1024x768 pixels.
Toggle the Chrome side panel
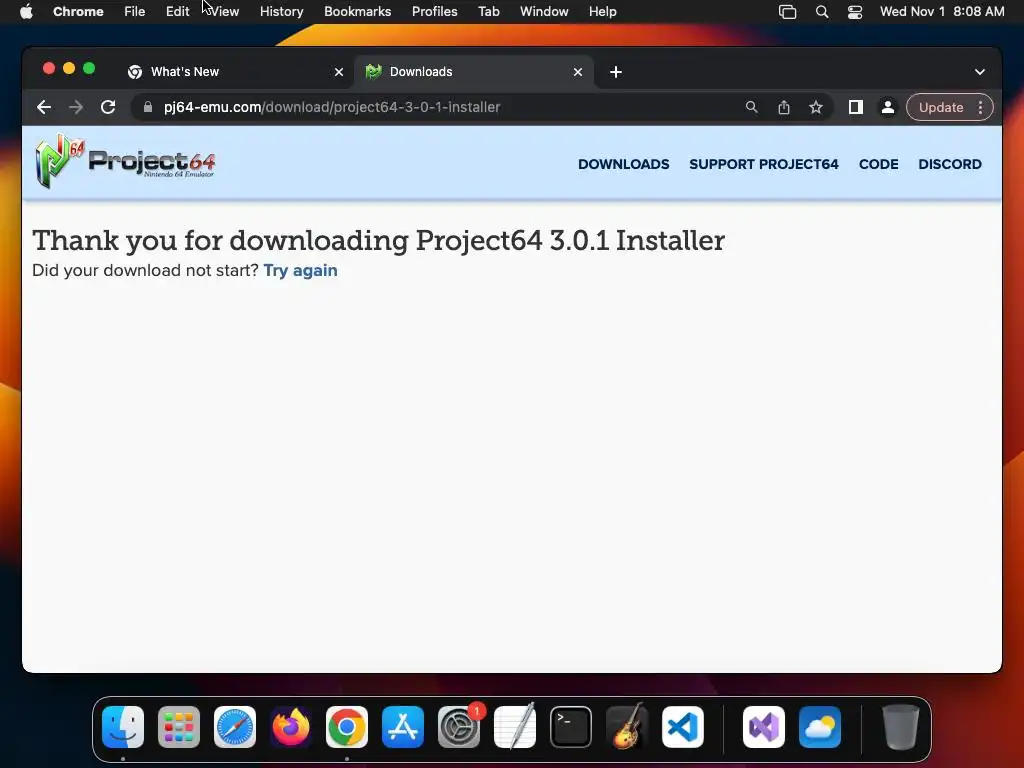tap(856, 107)
